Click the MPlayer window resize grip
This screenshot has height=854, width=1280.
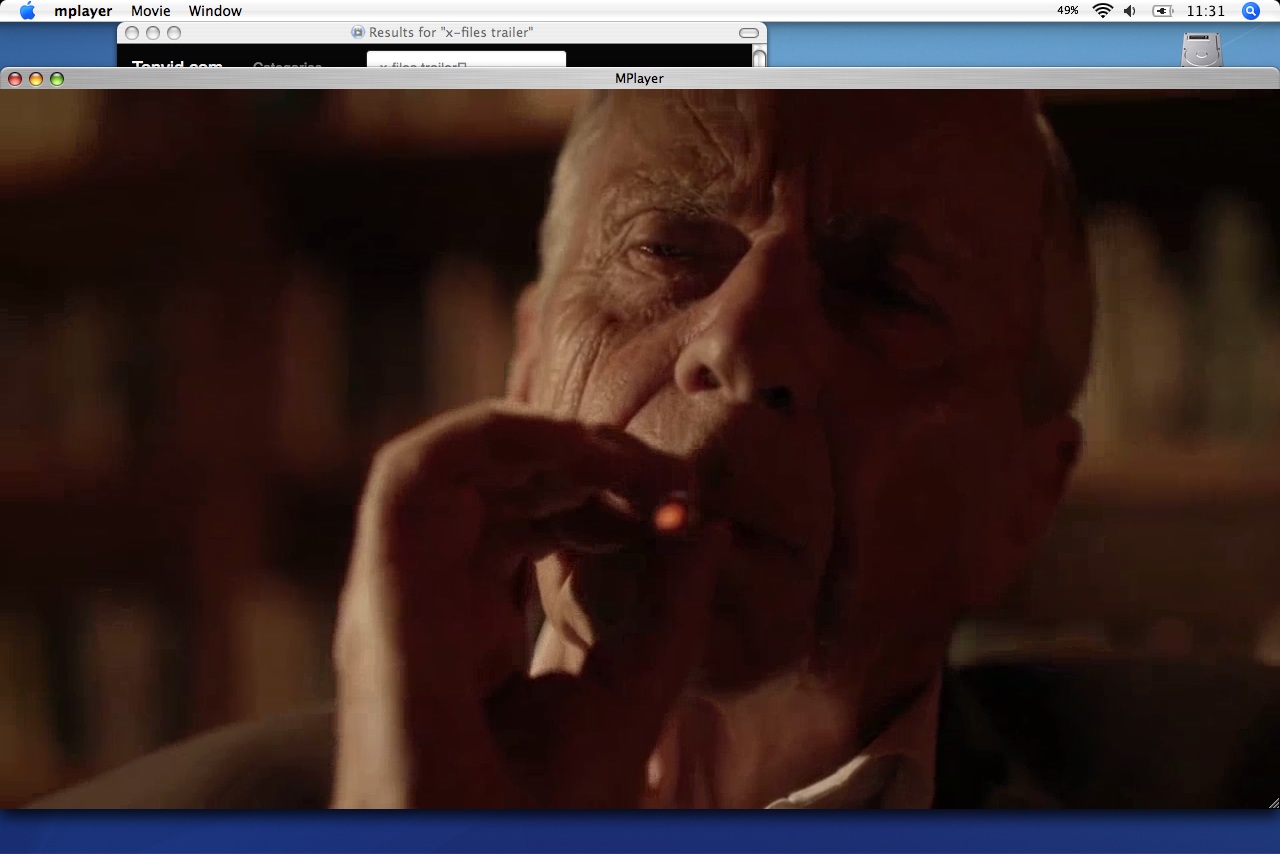click(x=1273, y=802)
